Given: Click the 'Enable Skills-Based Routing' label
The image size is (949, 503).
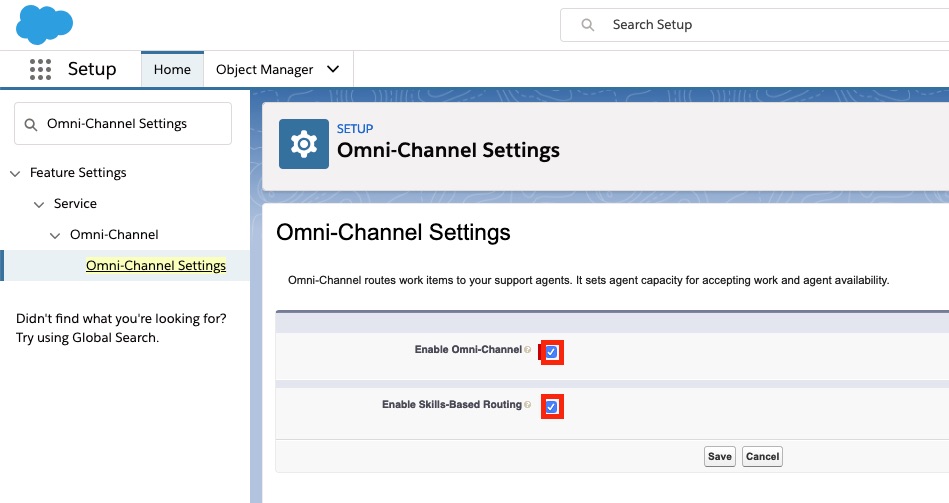Looking at the screenshot, I should point(452,404).
